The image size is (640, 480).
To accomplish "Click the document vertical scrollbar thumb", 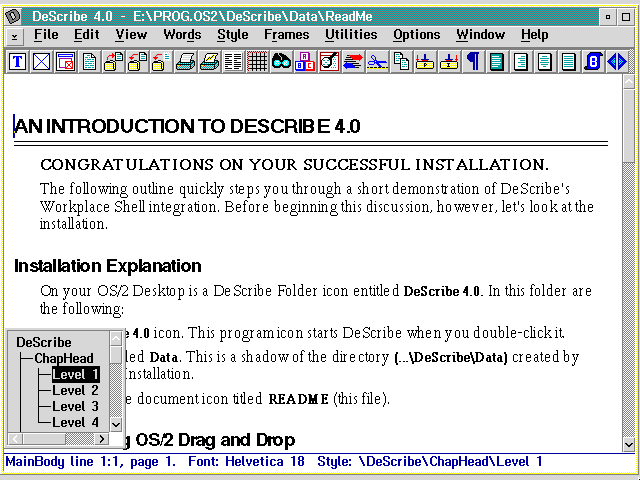I will (x=629, y=126).
